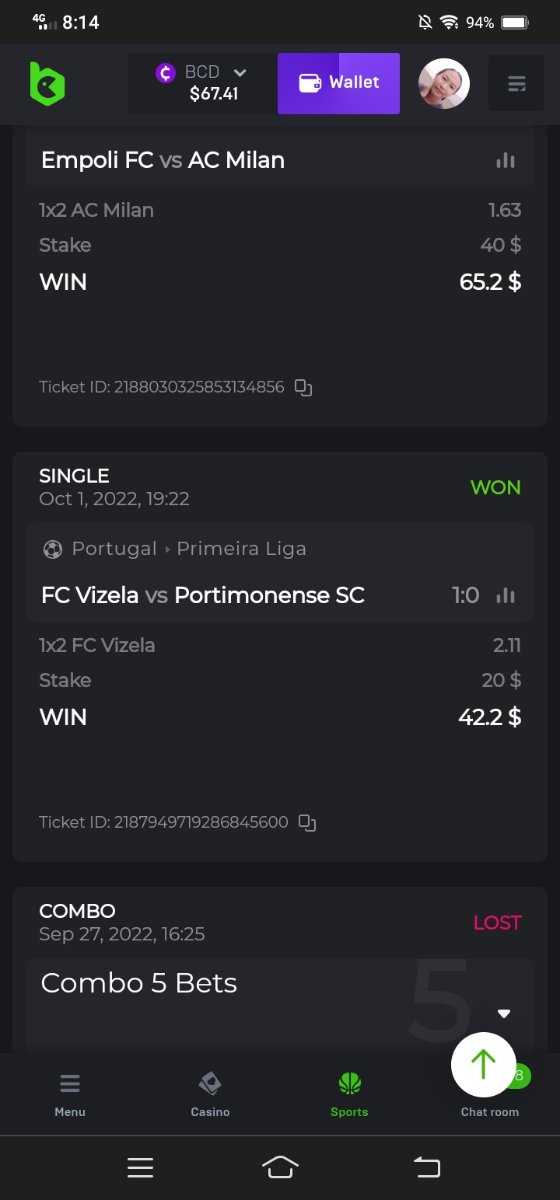This screenshot has width=560, height=1200.
Task: Open the bottom Menu tab
Action: pyautogui.click(x=70, y=1094)
